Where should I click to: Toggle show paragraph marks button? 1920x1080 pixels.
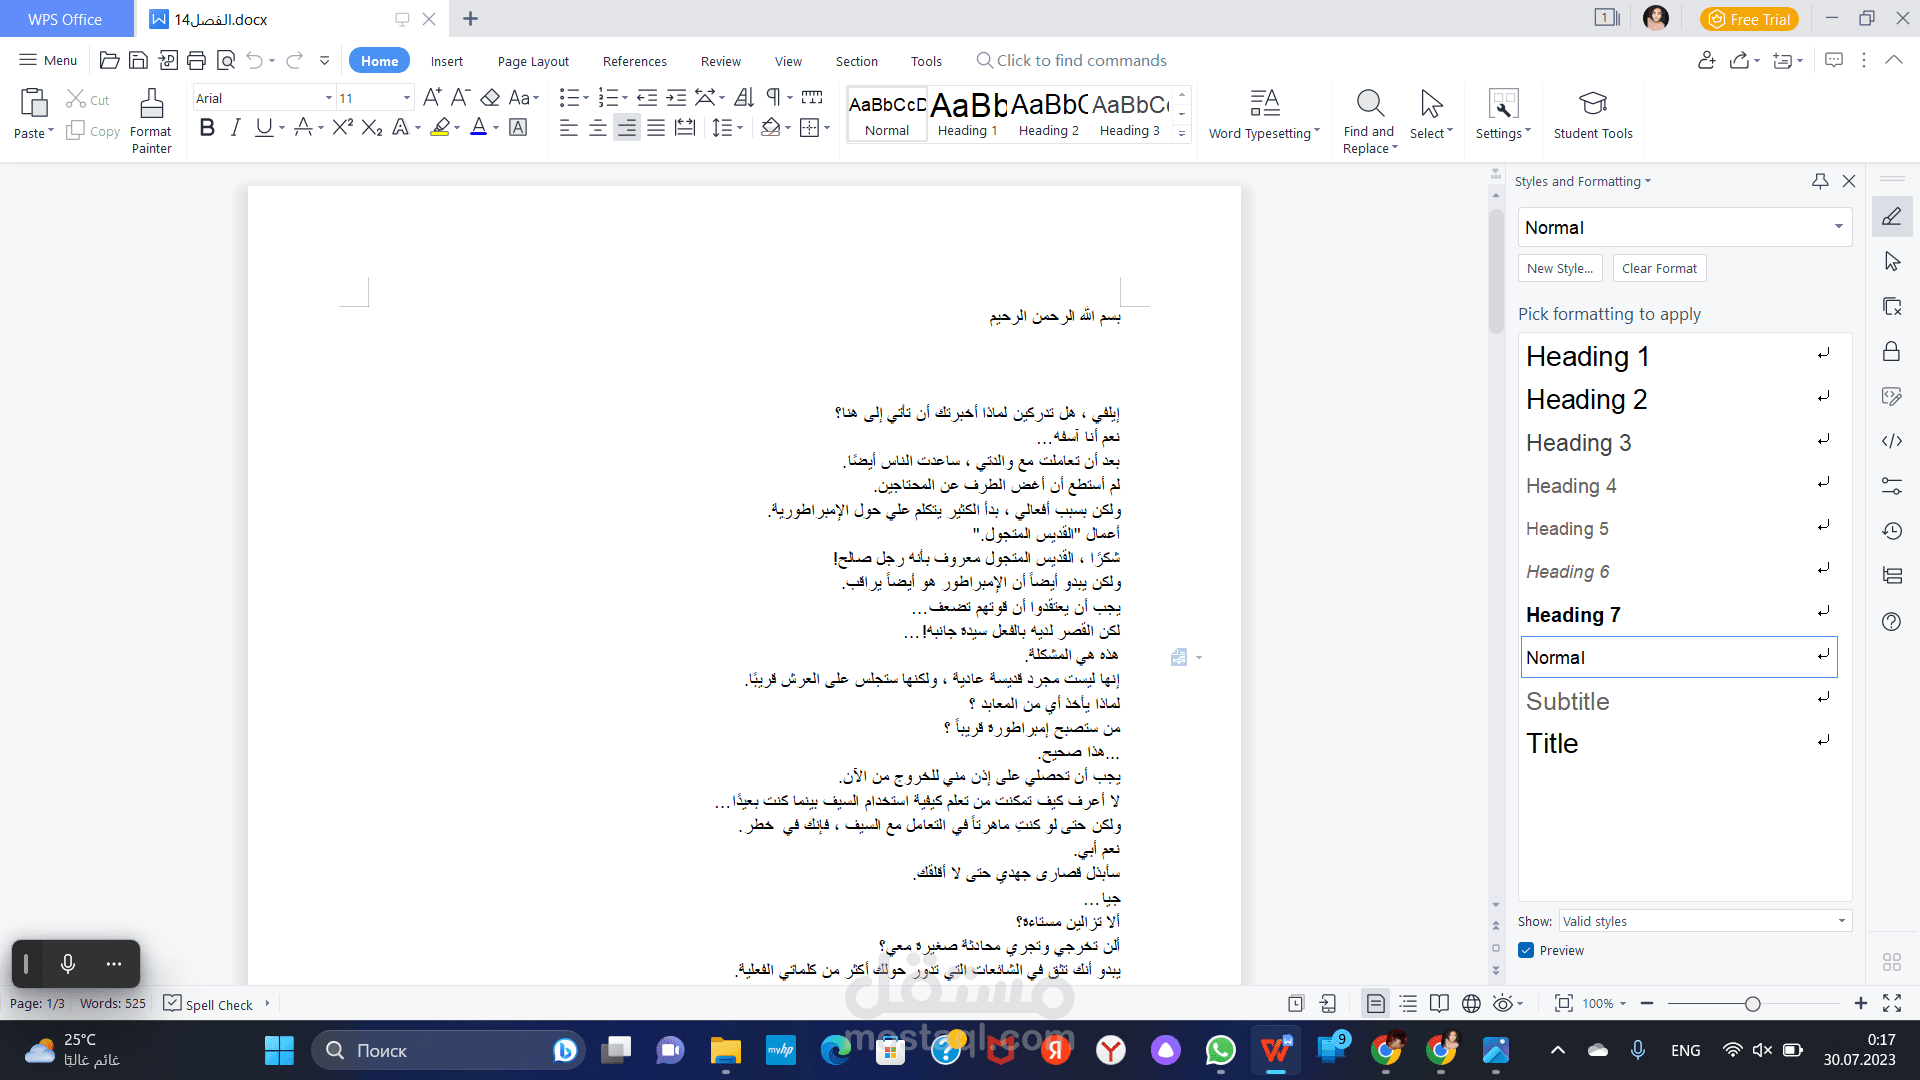tap(773, 97)
